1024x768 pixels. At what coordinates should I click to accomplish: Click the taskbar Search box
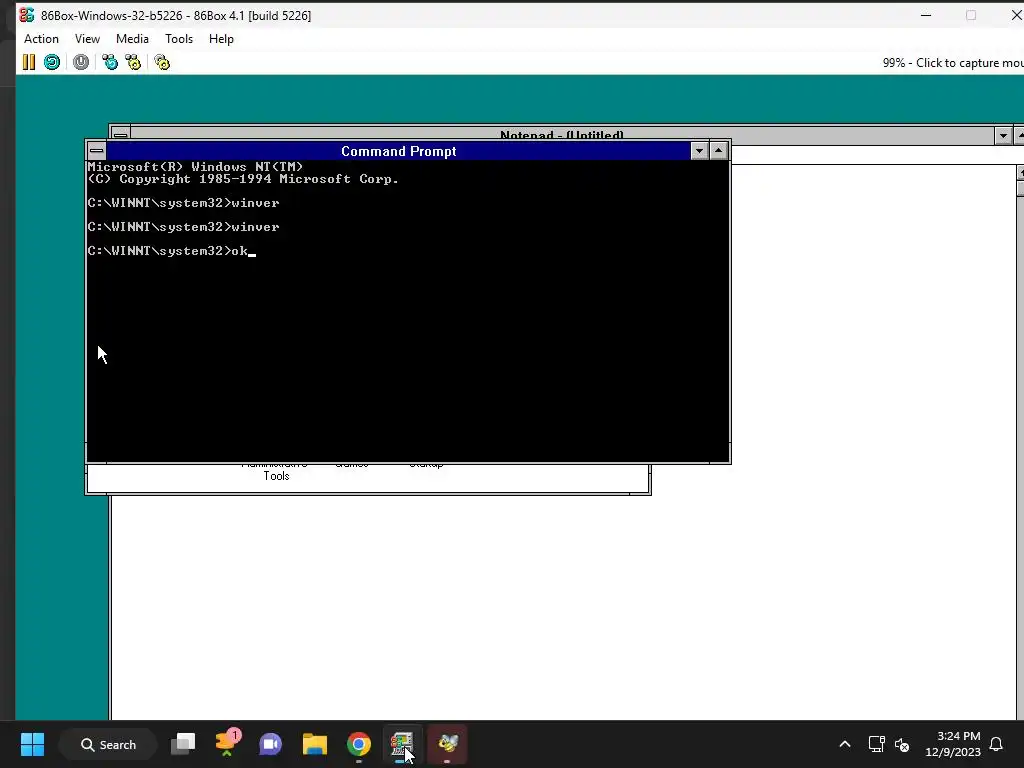click(x=108, y=744)
